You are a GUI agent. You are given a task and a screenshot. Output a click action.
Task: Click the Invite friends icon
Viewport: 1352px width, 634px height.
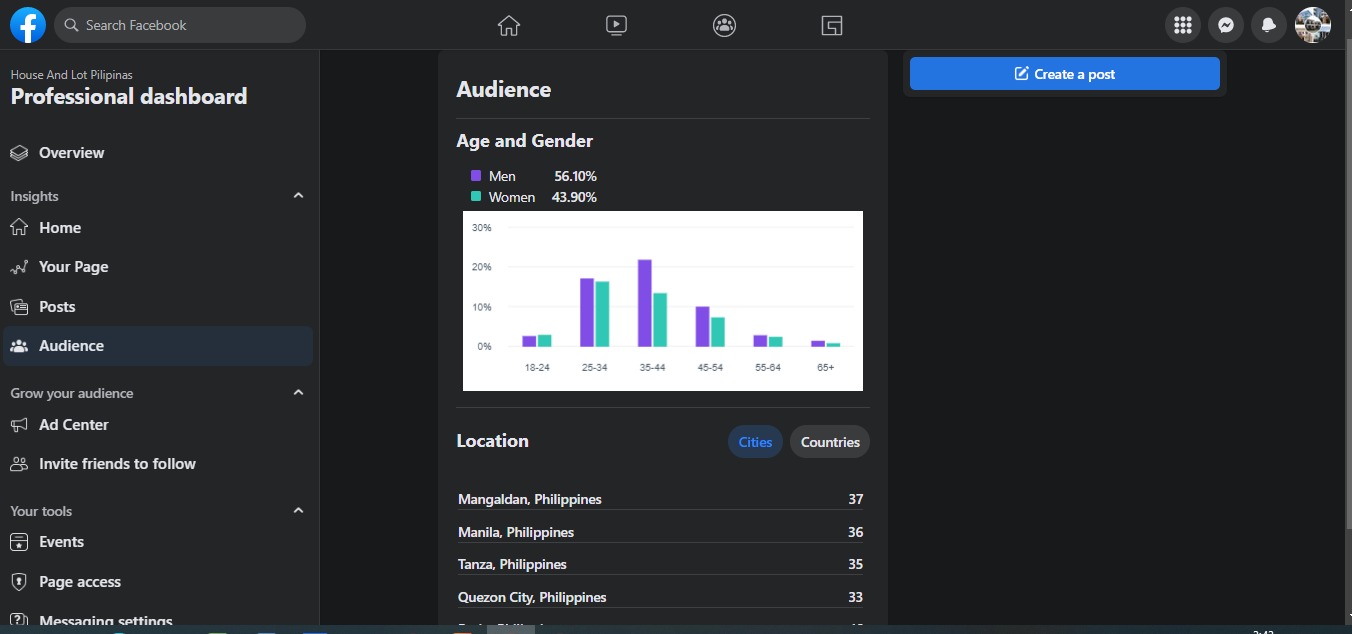[x=19, y=464]
